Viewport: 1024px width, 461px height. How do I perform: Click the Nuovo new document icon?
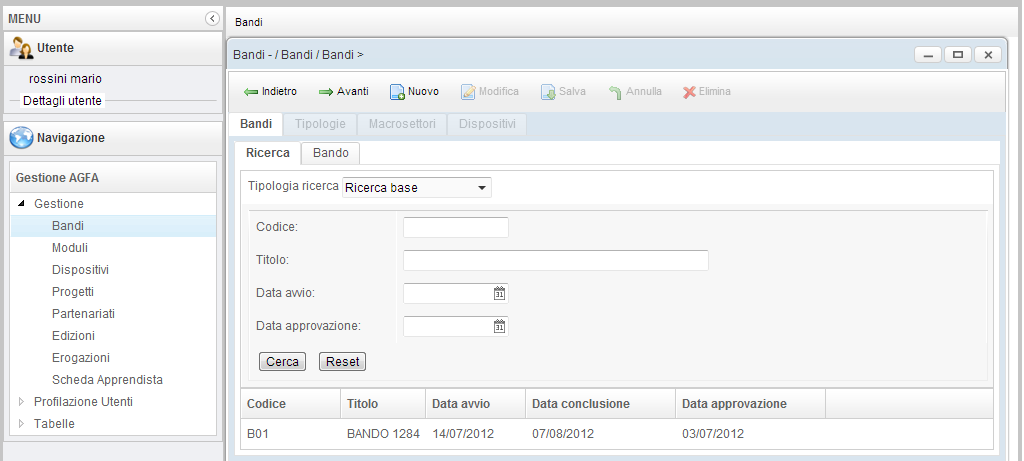tap(397, 92)
